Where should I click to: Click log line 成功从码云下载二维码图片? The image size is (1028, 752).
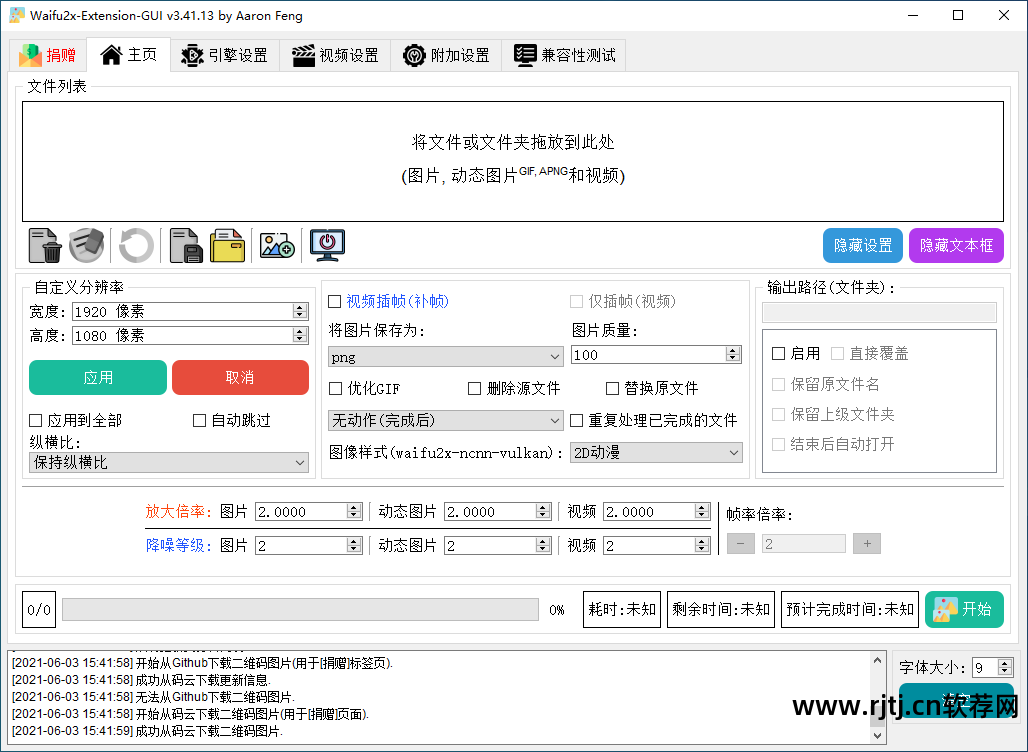[x=148, y=730]
